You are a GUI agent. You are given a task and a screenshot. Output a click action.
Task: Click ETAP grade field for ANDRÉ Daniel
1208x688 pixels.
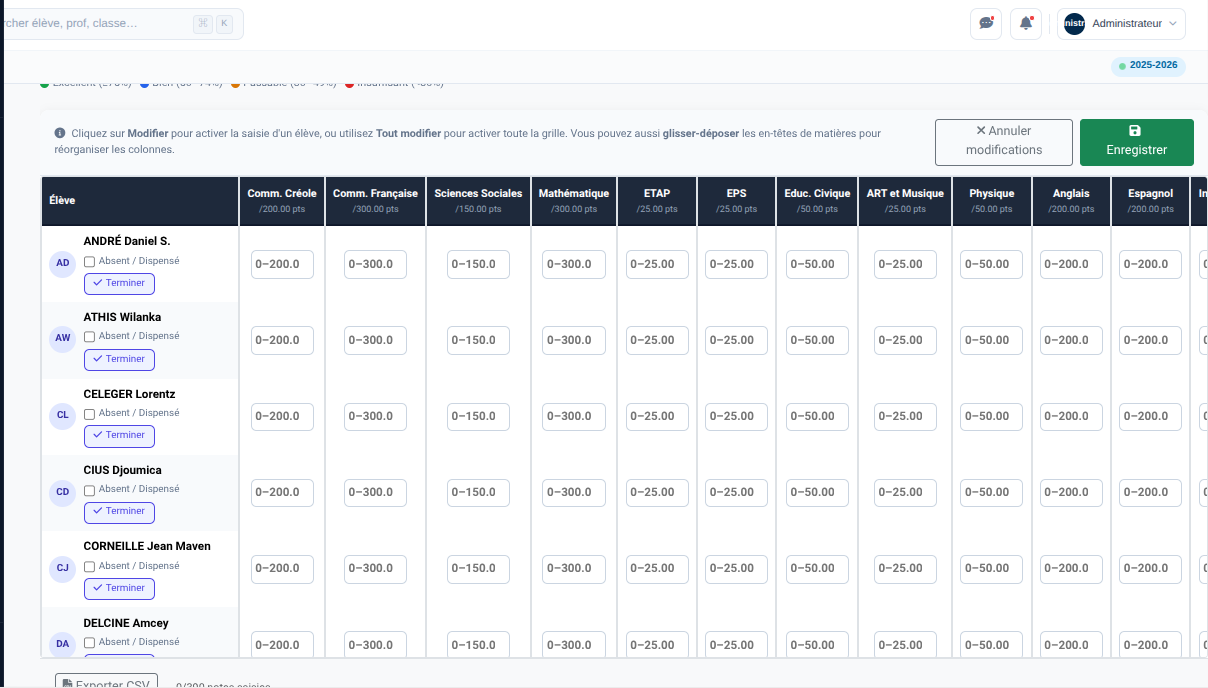657,264
